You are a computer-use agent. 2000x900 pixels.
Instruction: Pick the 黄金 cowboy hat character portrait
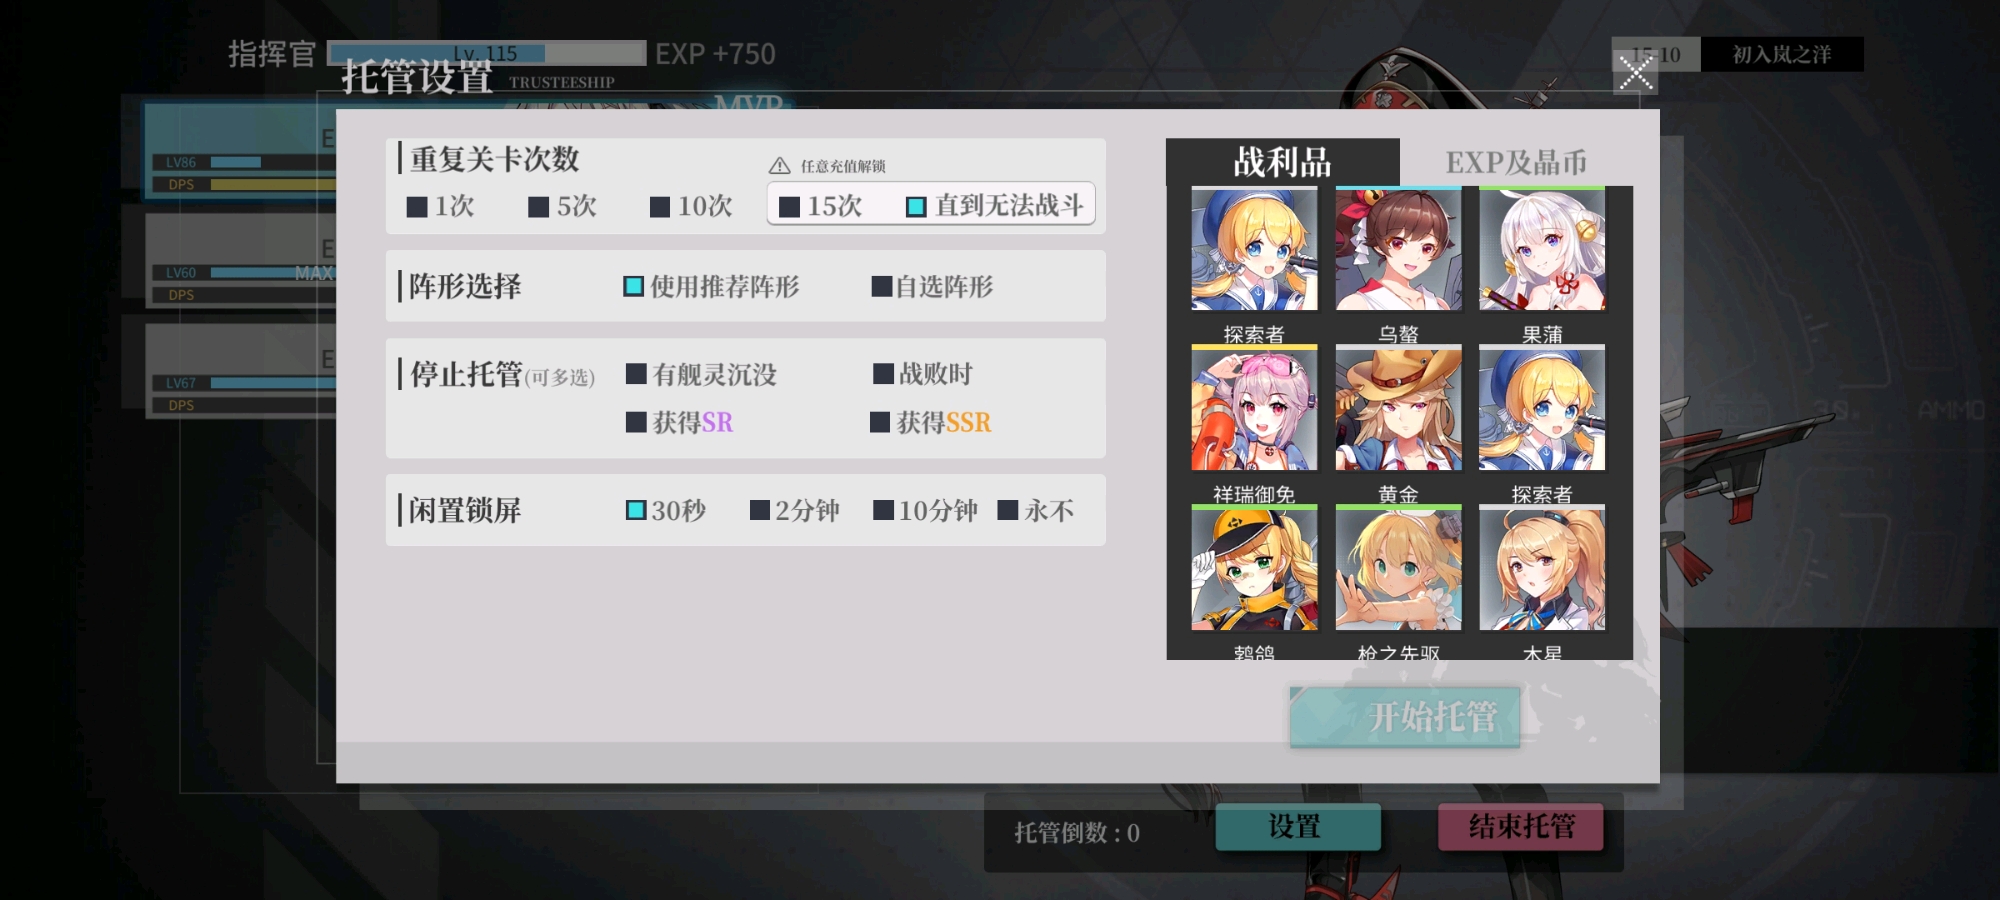[x=1398, y=408]
